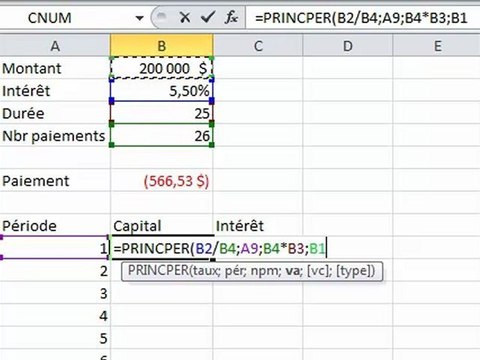
Task: Click the cell with value 25
Action: pyautogui.click(x=162, y=113)
